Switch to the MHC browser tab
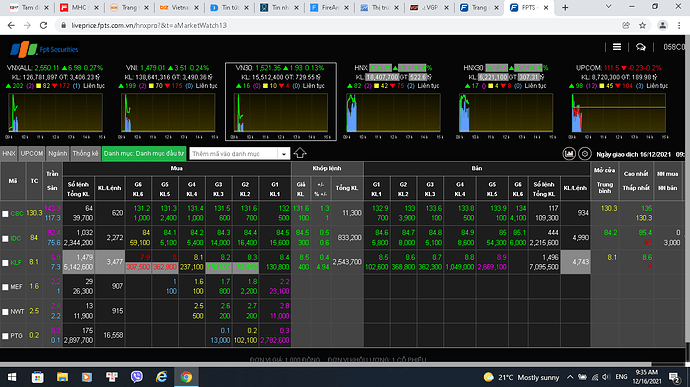This screenshot has height=387, width=690. click(79, 7)
